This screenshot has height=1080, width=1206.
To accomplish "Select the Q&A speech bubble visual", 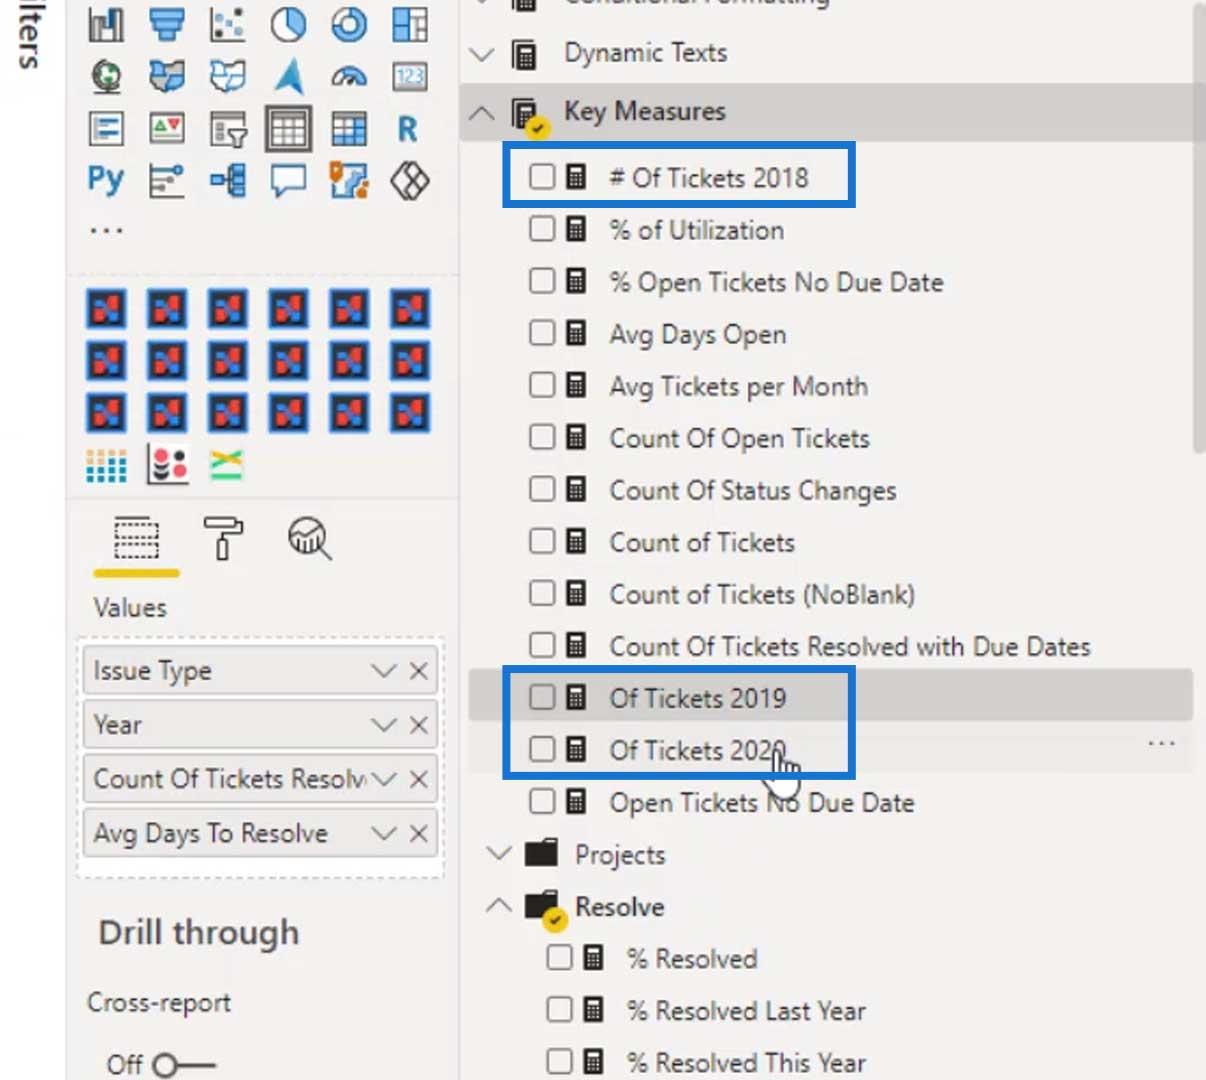I will click(288, 181).
